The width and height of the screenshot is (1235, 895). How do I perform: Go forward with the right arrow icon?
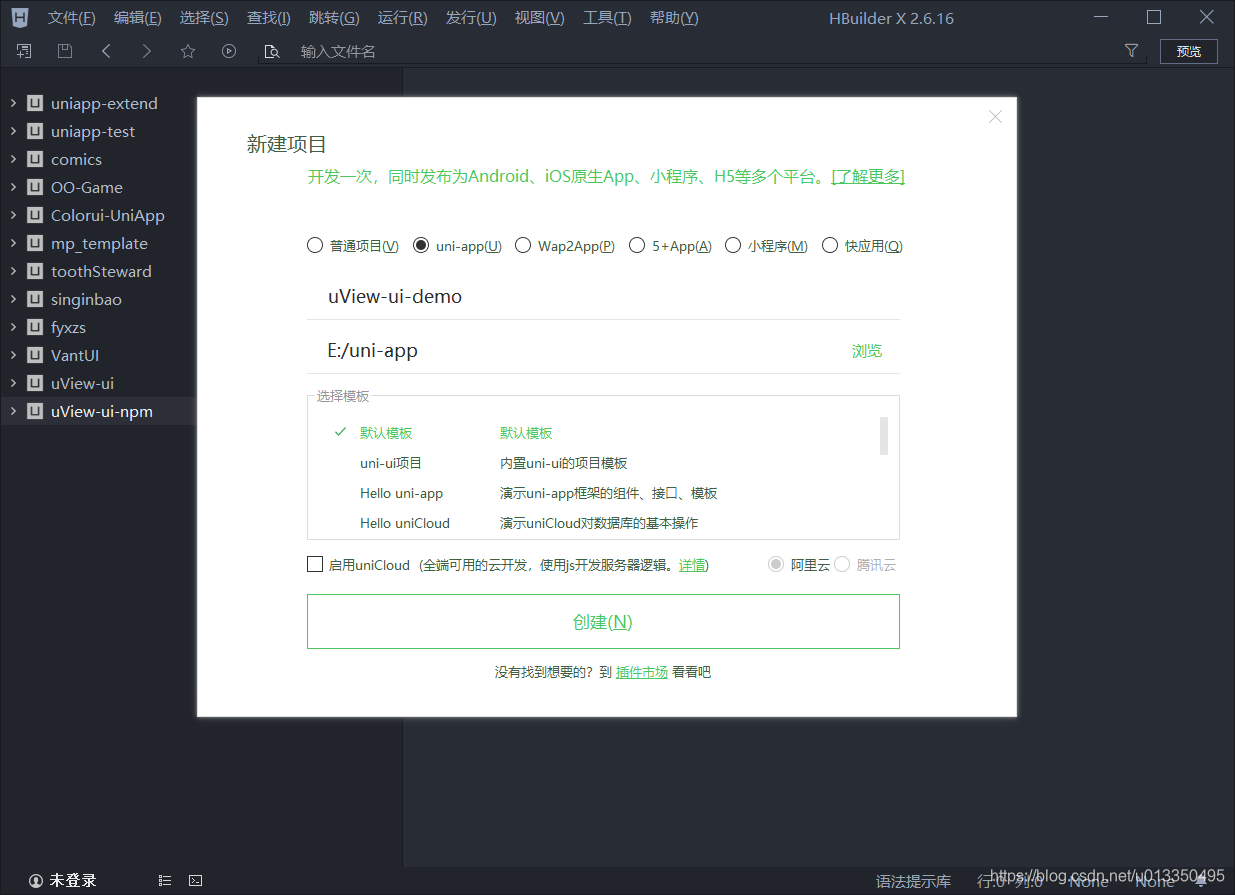(x=147, y=51)
